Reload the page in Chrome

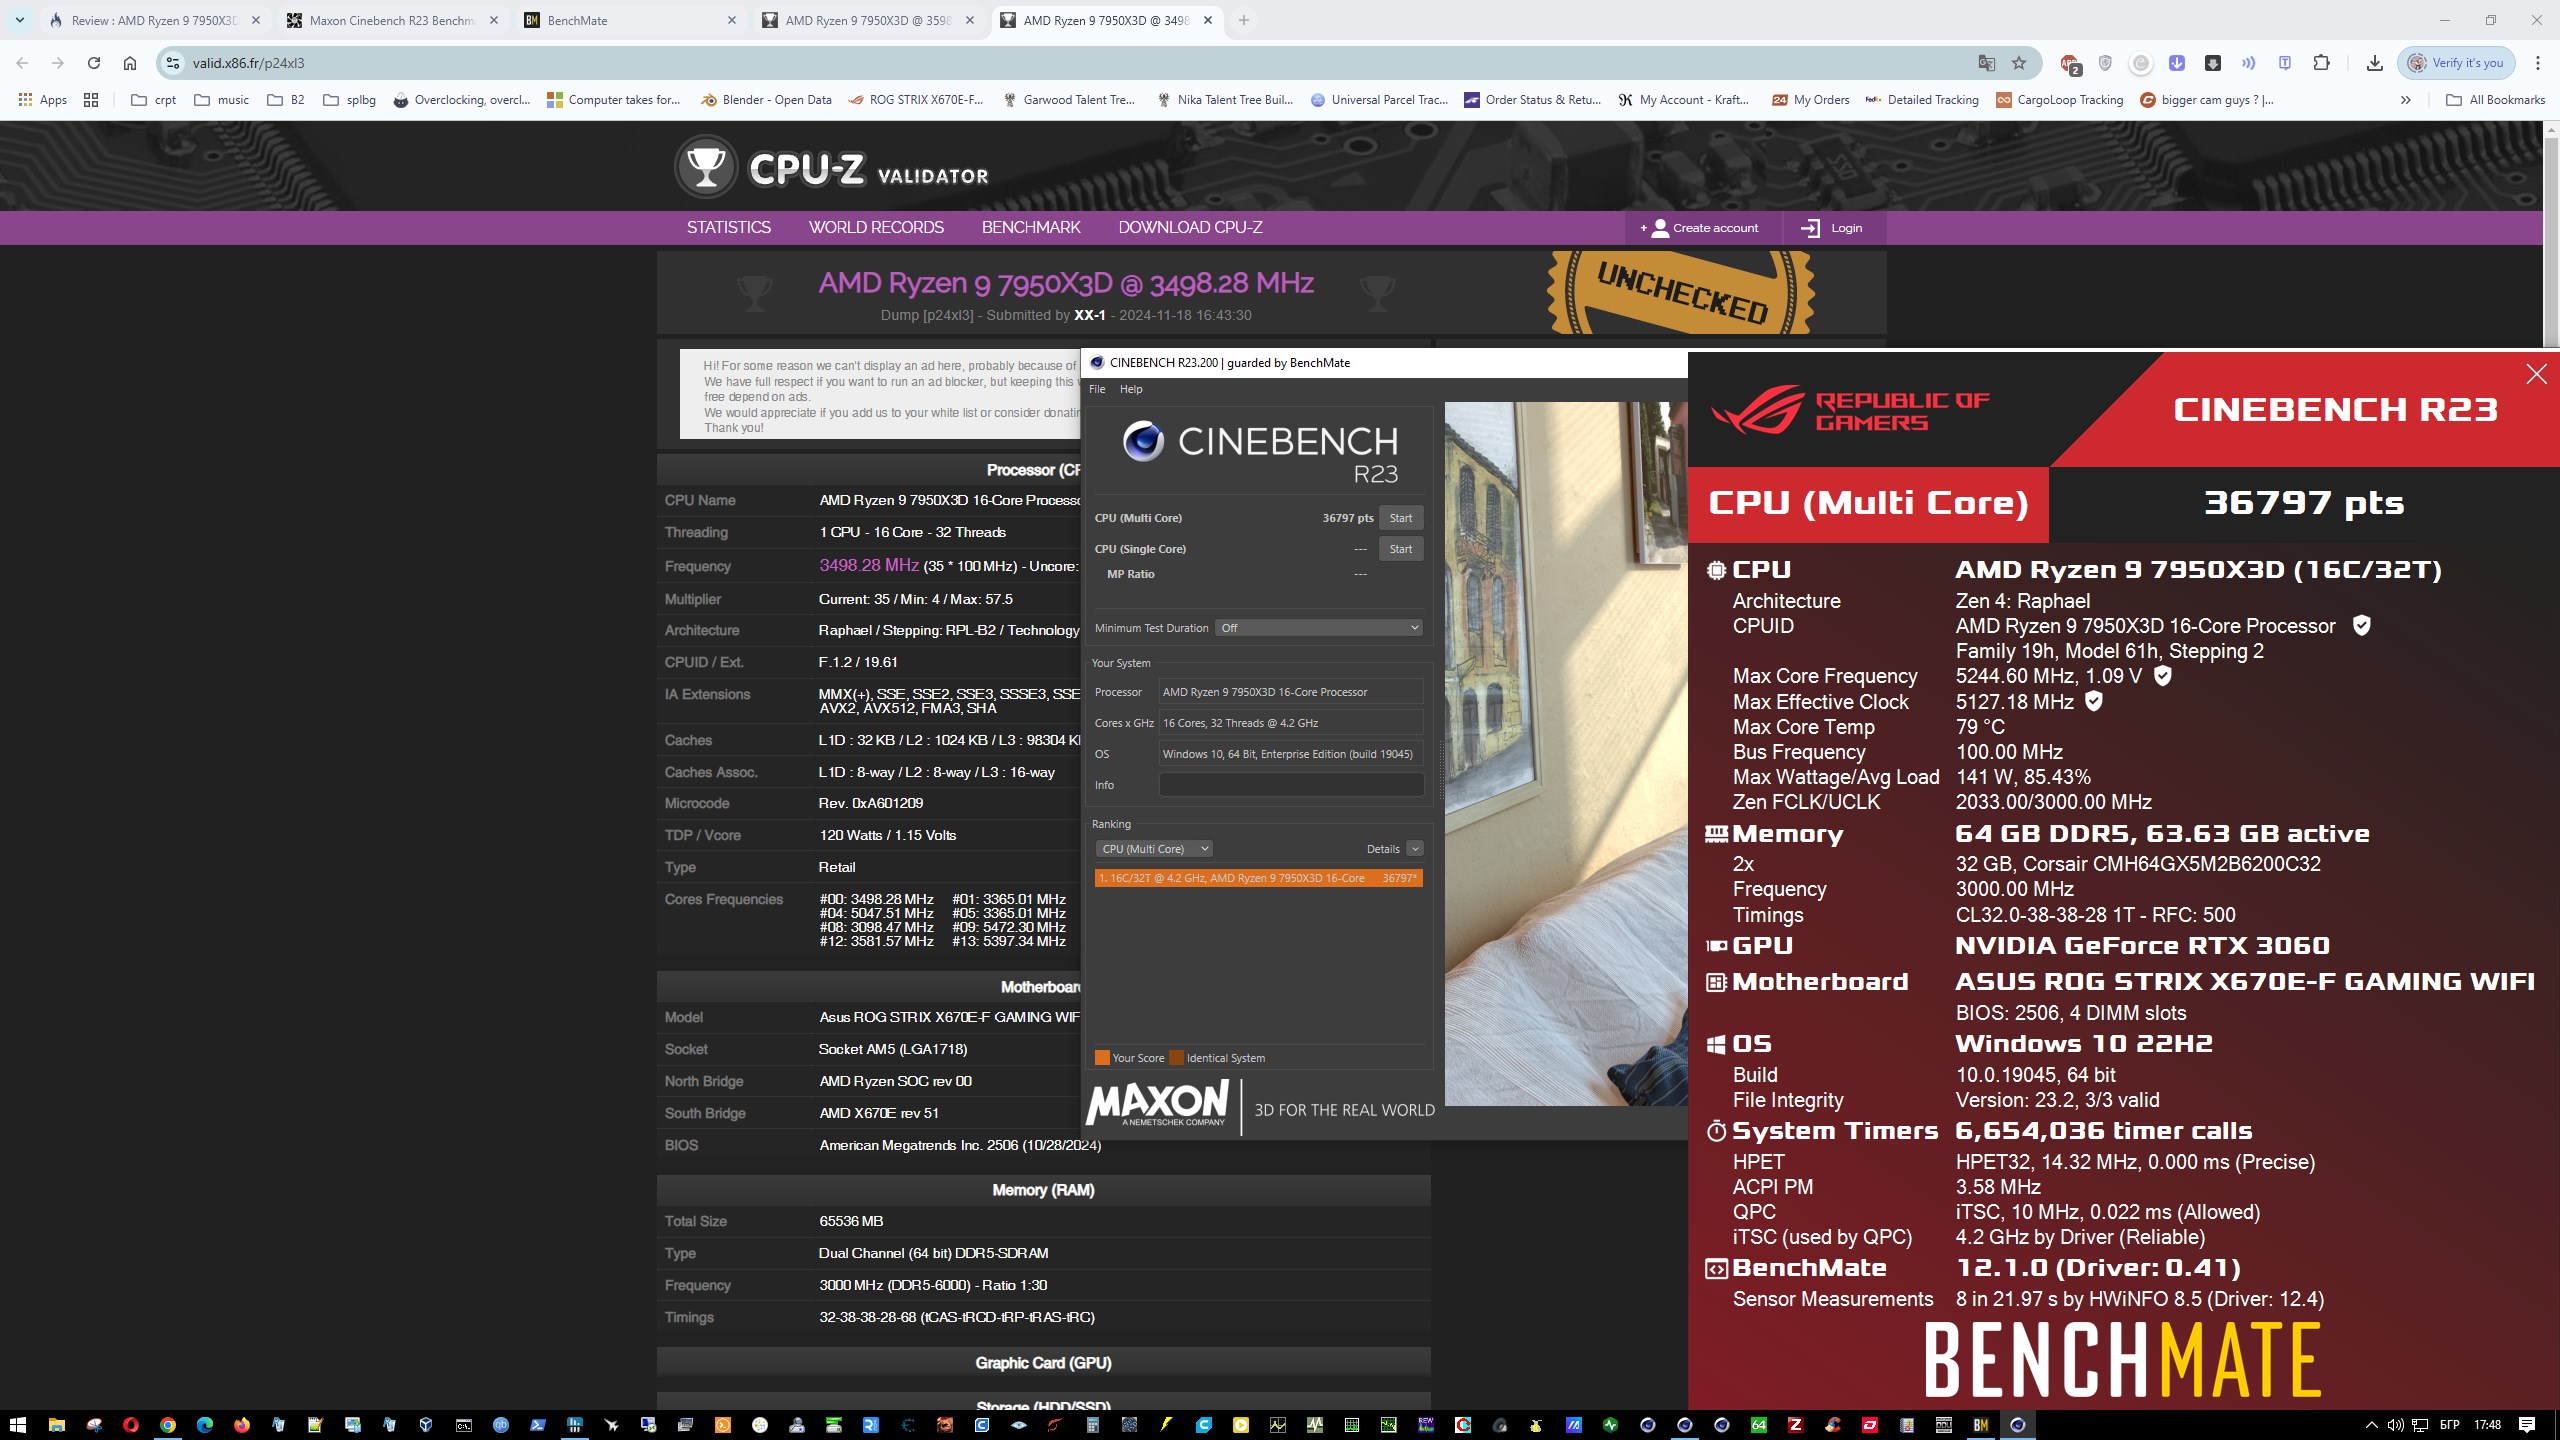[x=94, y=63]
